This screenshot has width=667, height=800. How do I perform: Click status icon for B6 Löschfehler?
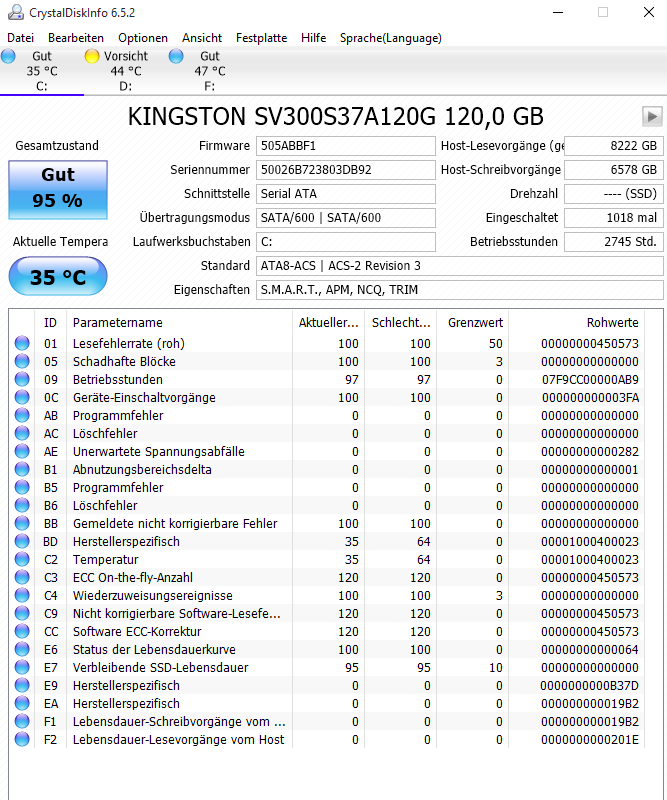point(22,505)
